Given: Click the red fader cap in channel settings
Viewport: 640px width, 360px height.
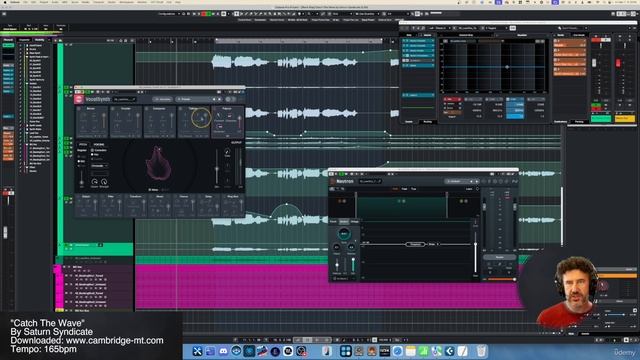Looking at the screenshot, I should tap(618, 63).
